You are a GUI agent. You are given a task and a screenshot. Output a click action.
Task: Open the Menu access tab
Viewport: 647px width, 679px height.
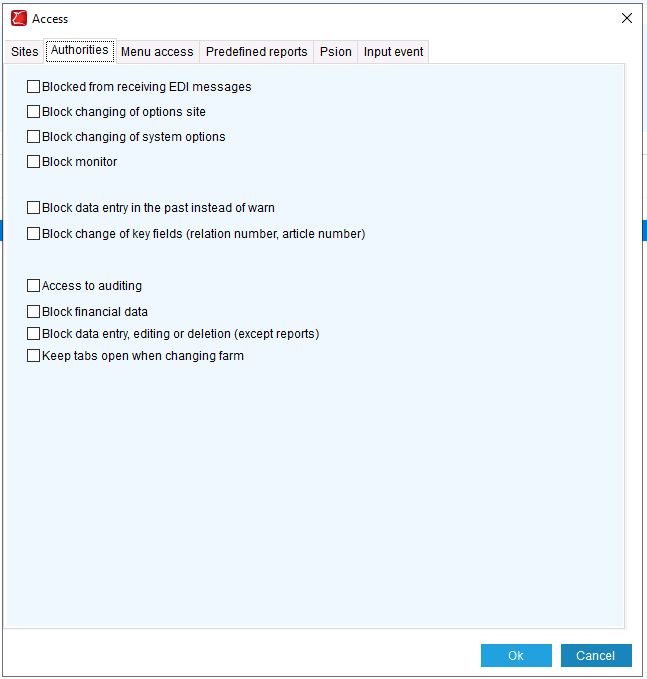[157, 52]
